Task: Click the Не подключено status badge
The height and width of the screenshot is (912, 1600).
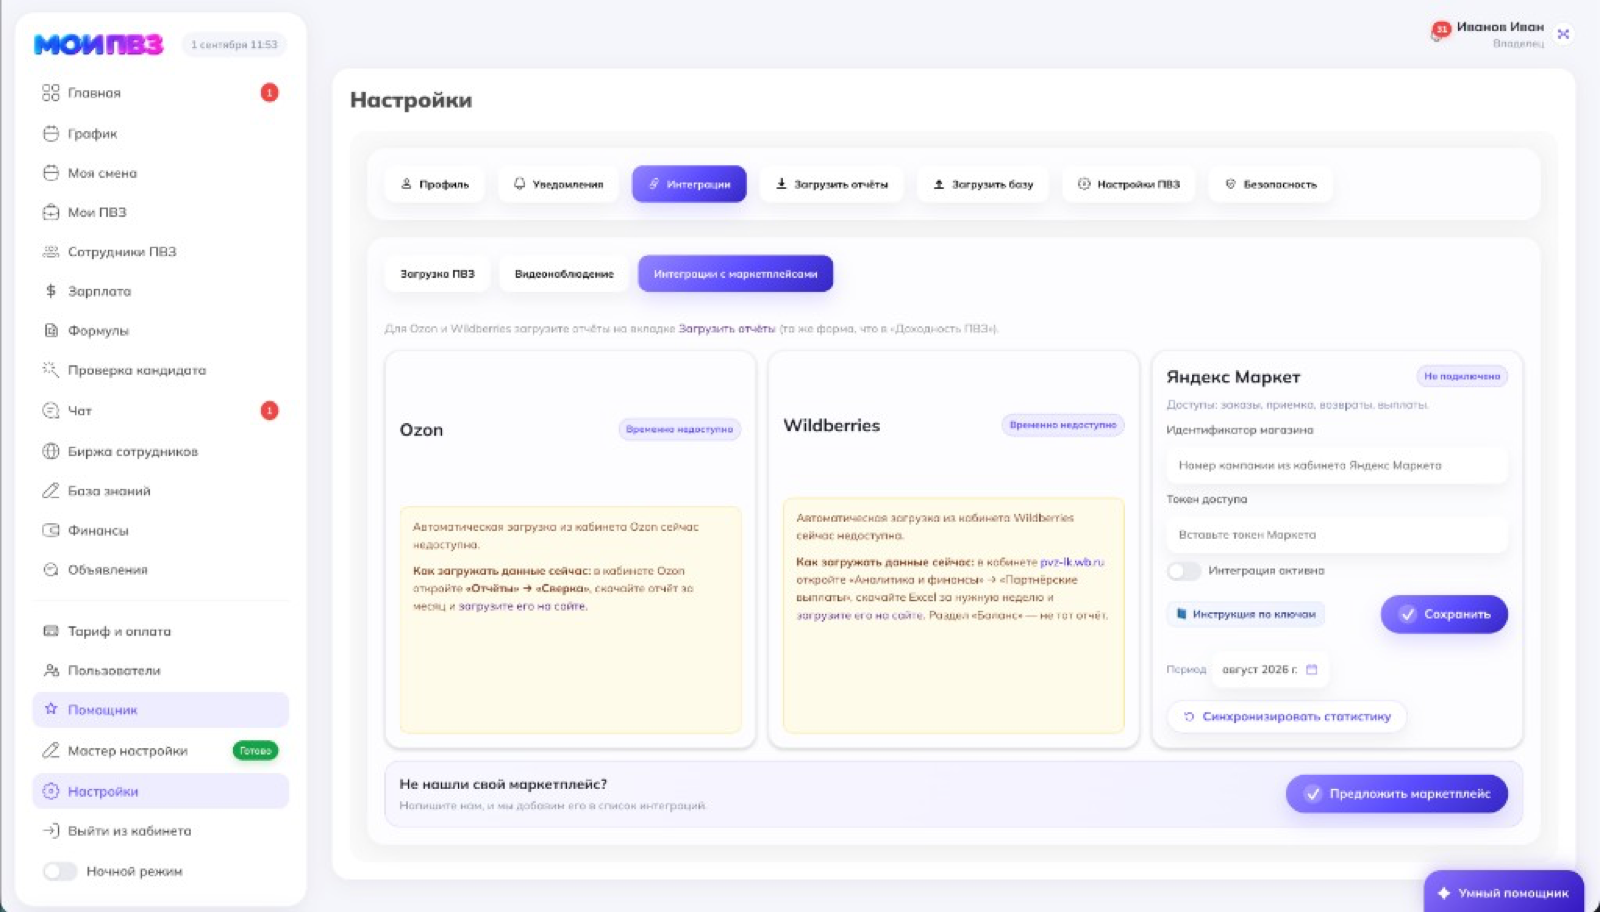Action: [x=1462, y=377]
